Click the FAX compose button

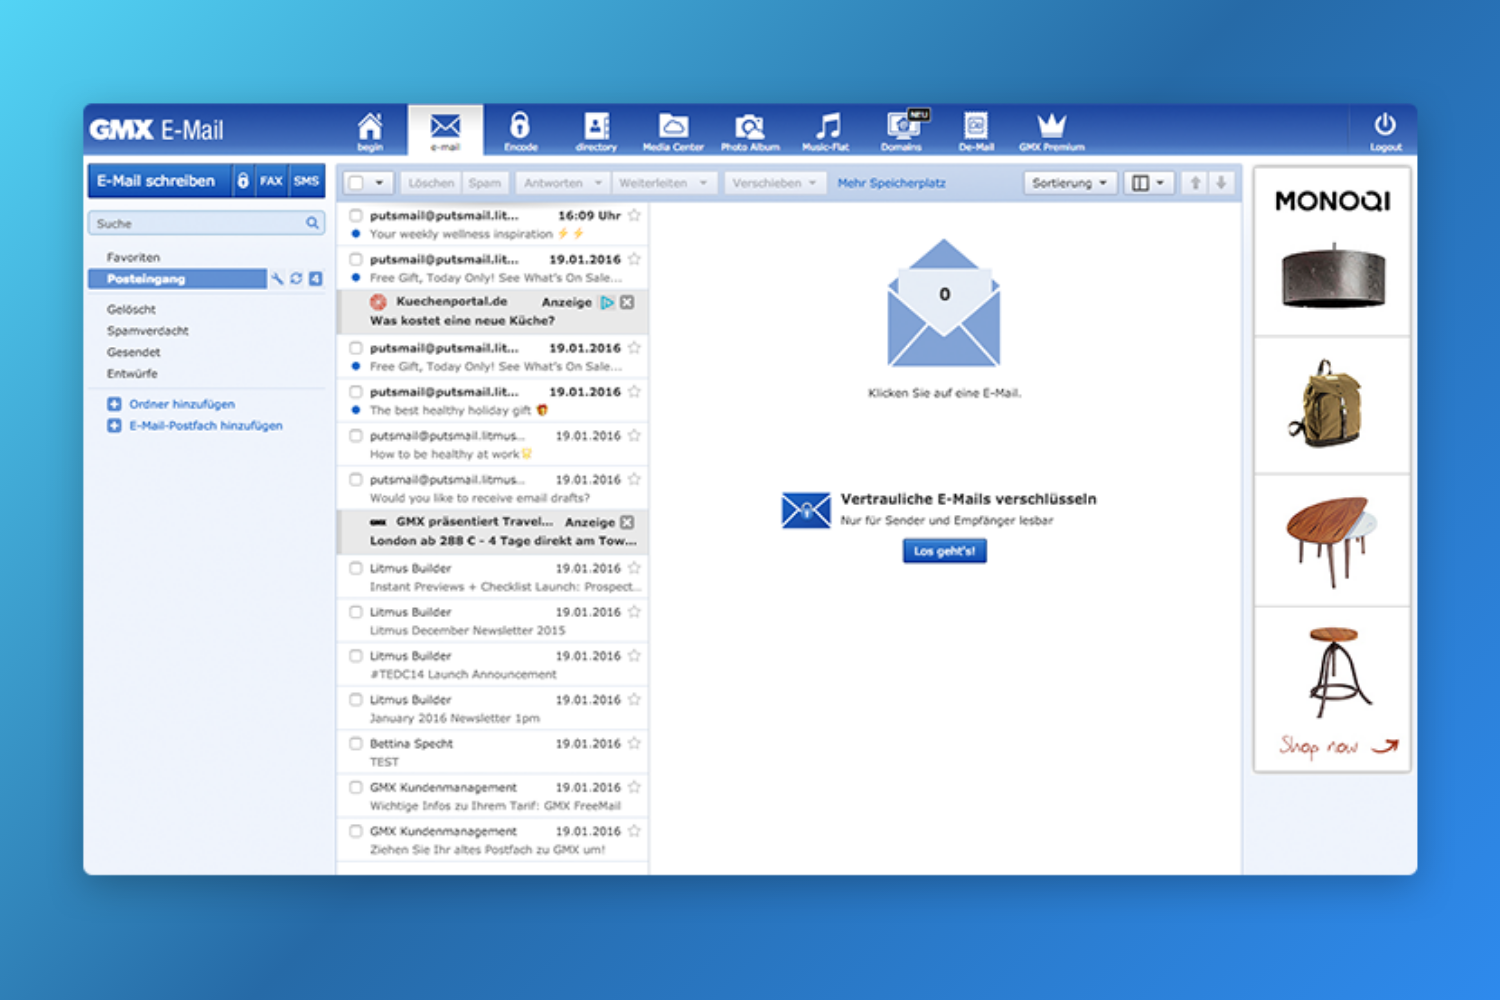[x=271, y=181]
